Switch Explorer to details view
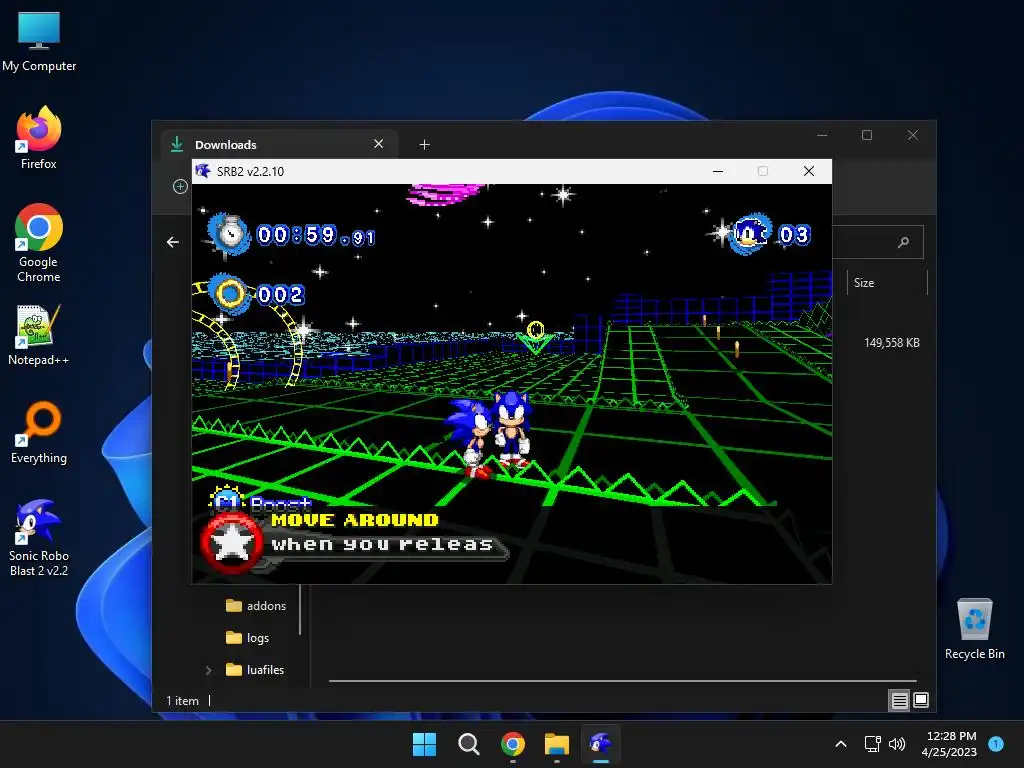The width and height of the screenshot is (1024, 768). (899, 701)
